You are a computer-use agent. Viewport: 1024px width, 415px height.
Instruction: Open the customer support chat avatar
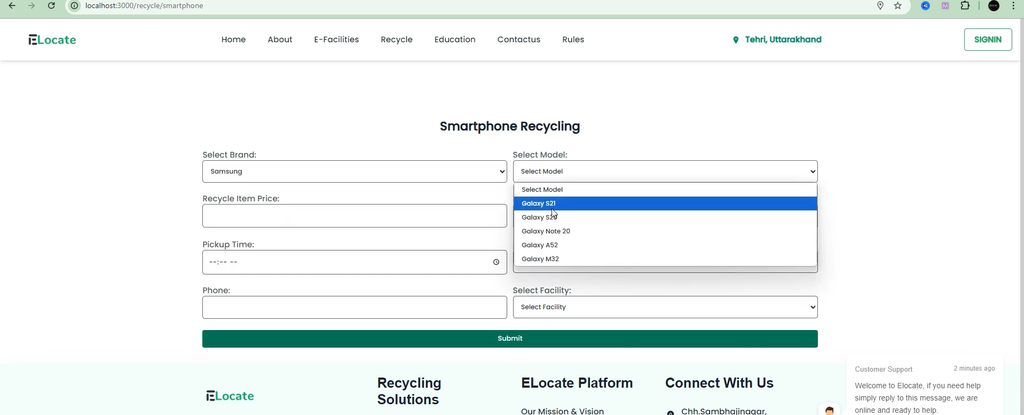pyautogui.click(x=829, y=410)
